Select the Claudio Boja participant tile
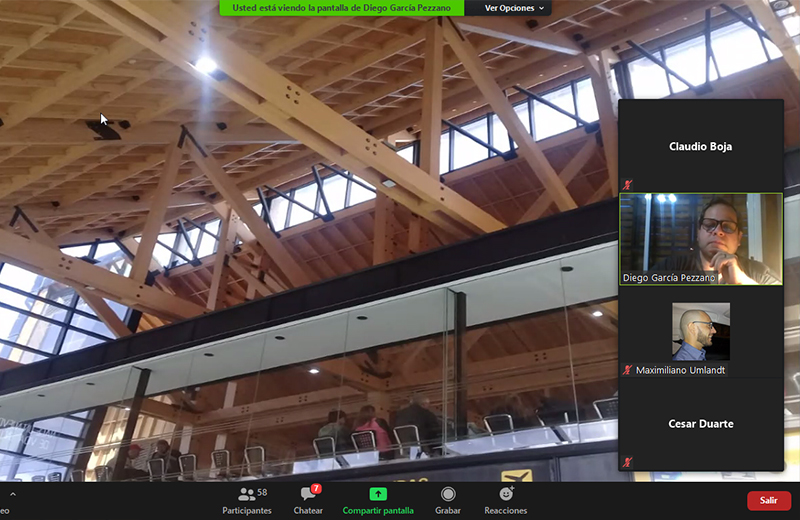Viewport: 800px width, 520px height. [700, 146]
